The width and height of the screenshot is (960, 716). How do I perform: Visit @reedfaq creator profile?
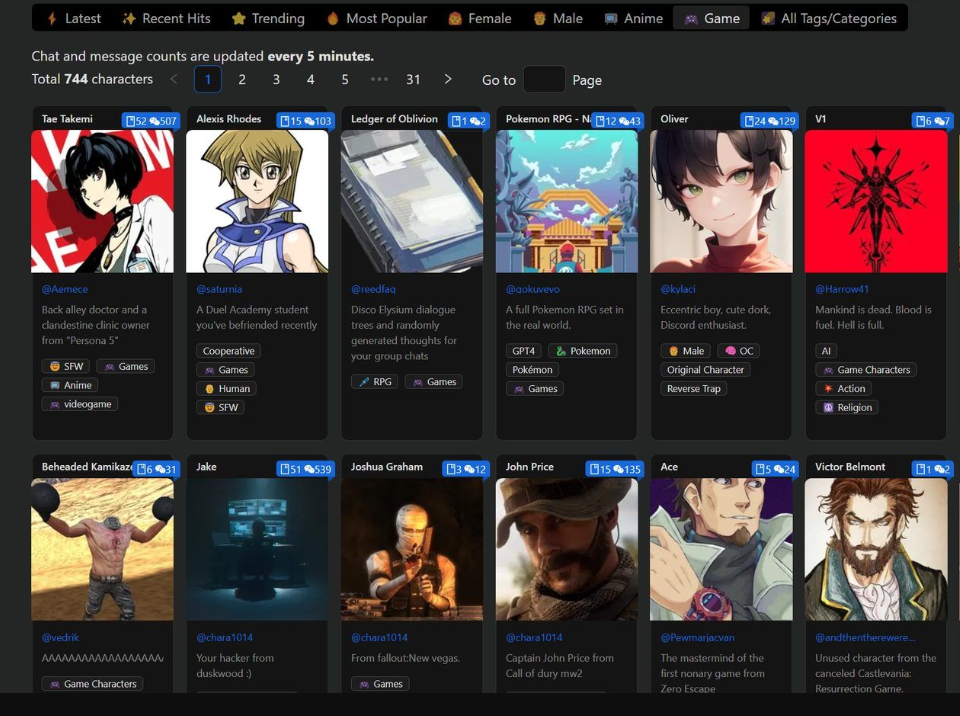pos(373,289)
